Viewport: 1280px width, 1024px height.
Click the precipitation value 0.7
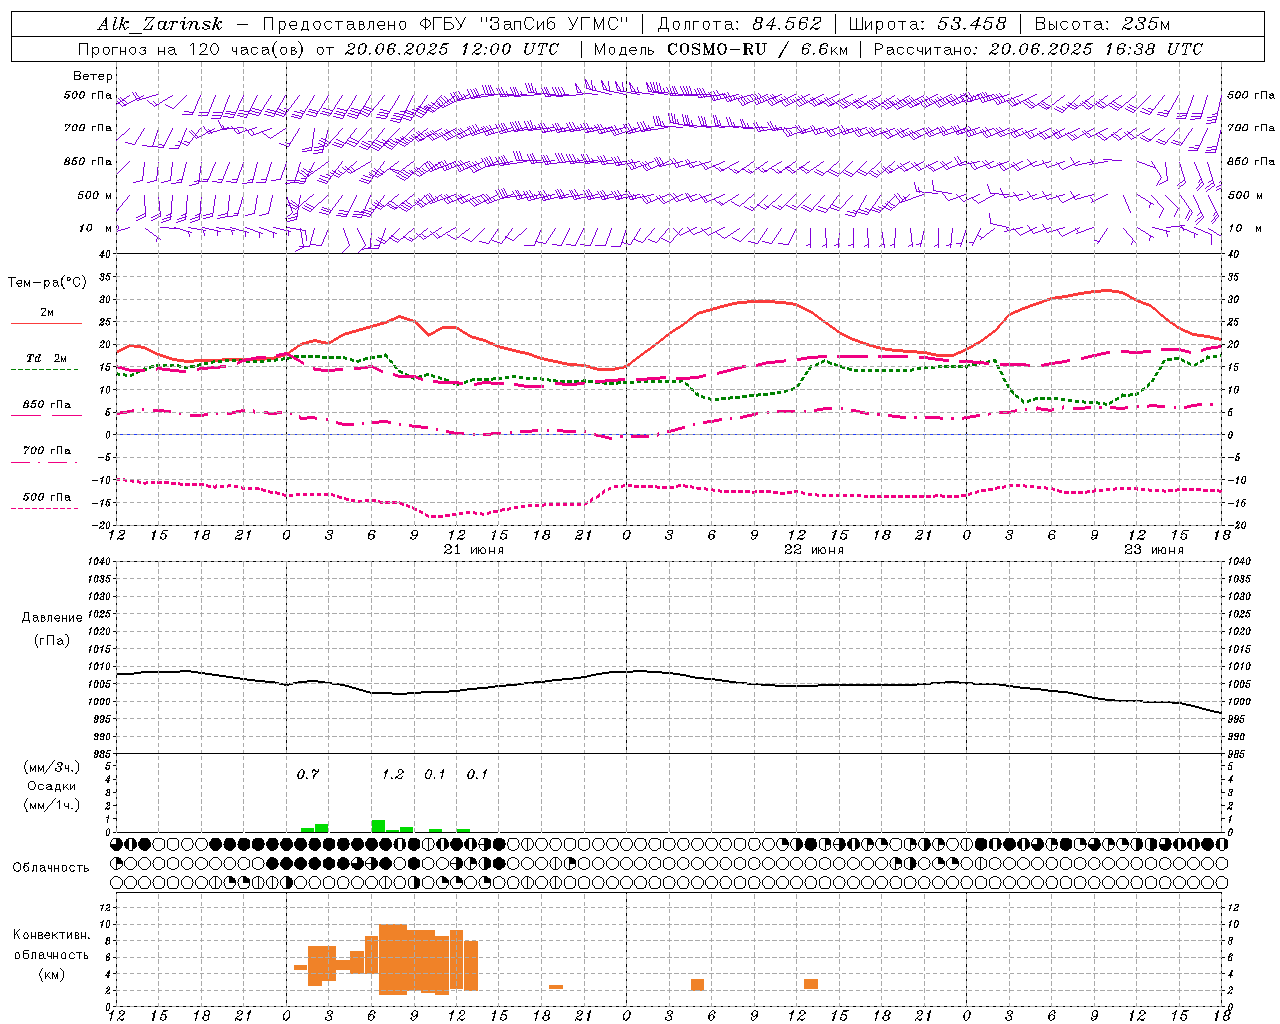[x=308, y=774]
